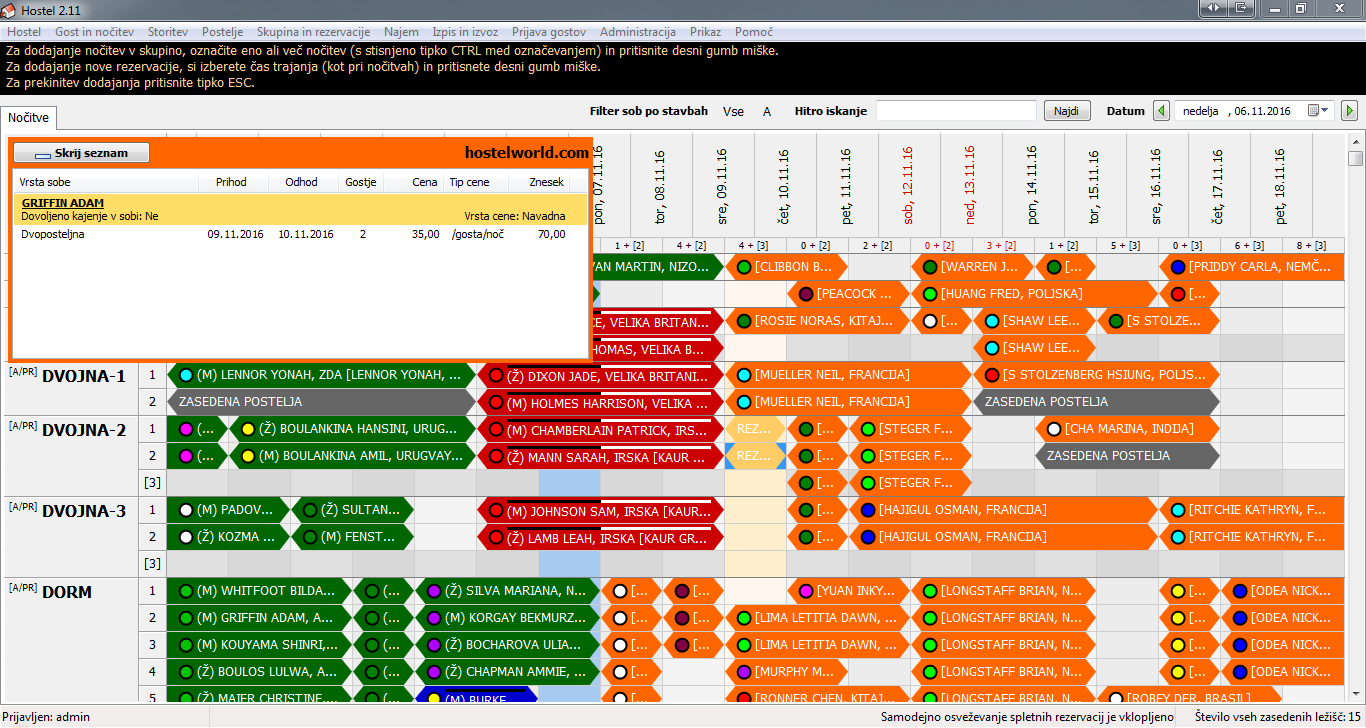Screen dimensions: 1366x728
Task: Open the Administracija menu
Action: coord(637,32)
